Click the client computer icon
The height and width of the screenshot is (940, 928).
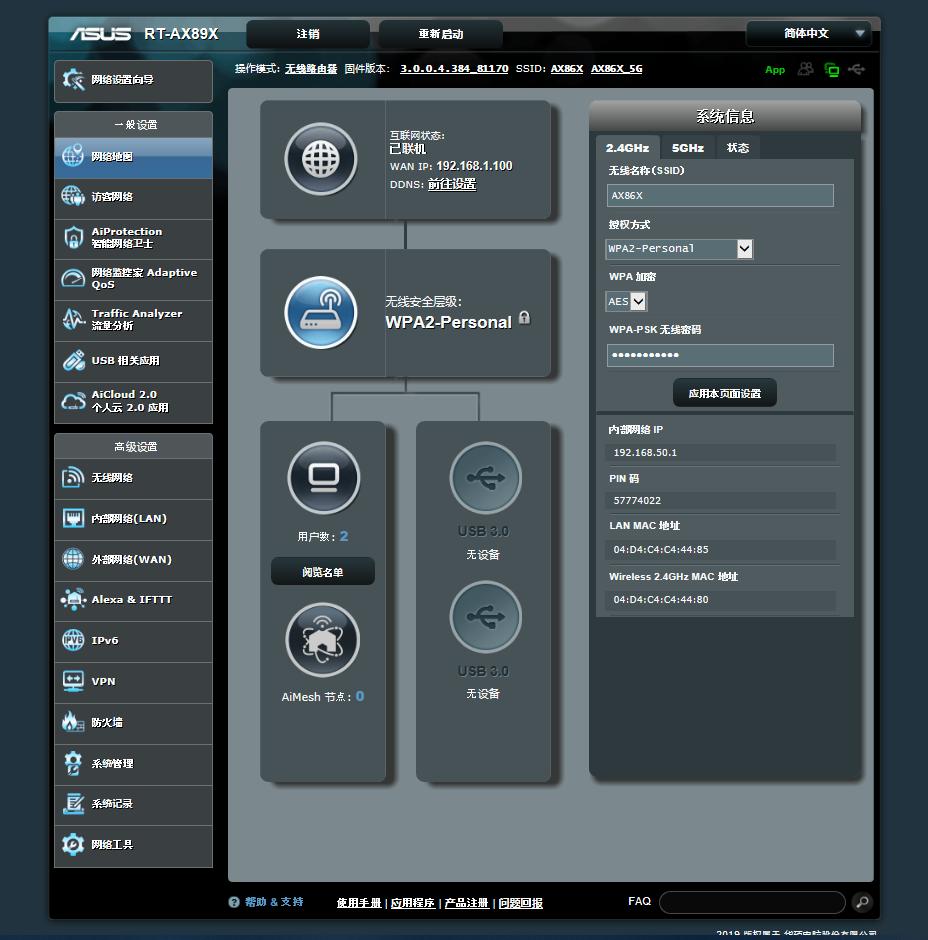[323, 478]
